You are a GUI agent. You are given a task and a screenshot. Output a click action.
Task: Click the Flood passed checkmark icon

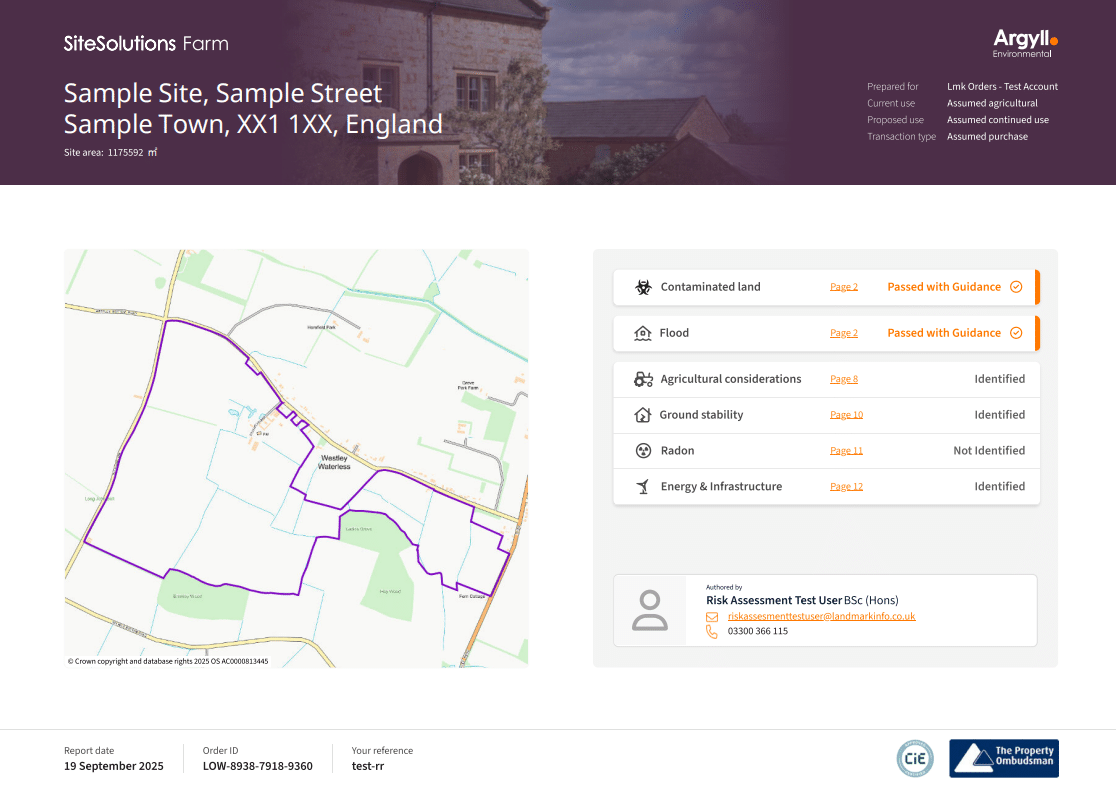tap(1016, 333)
